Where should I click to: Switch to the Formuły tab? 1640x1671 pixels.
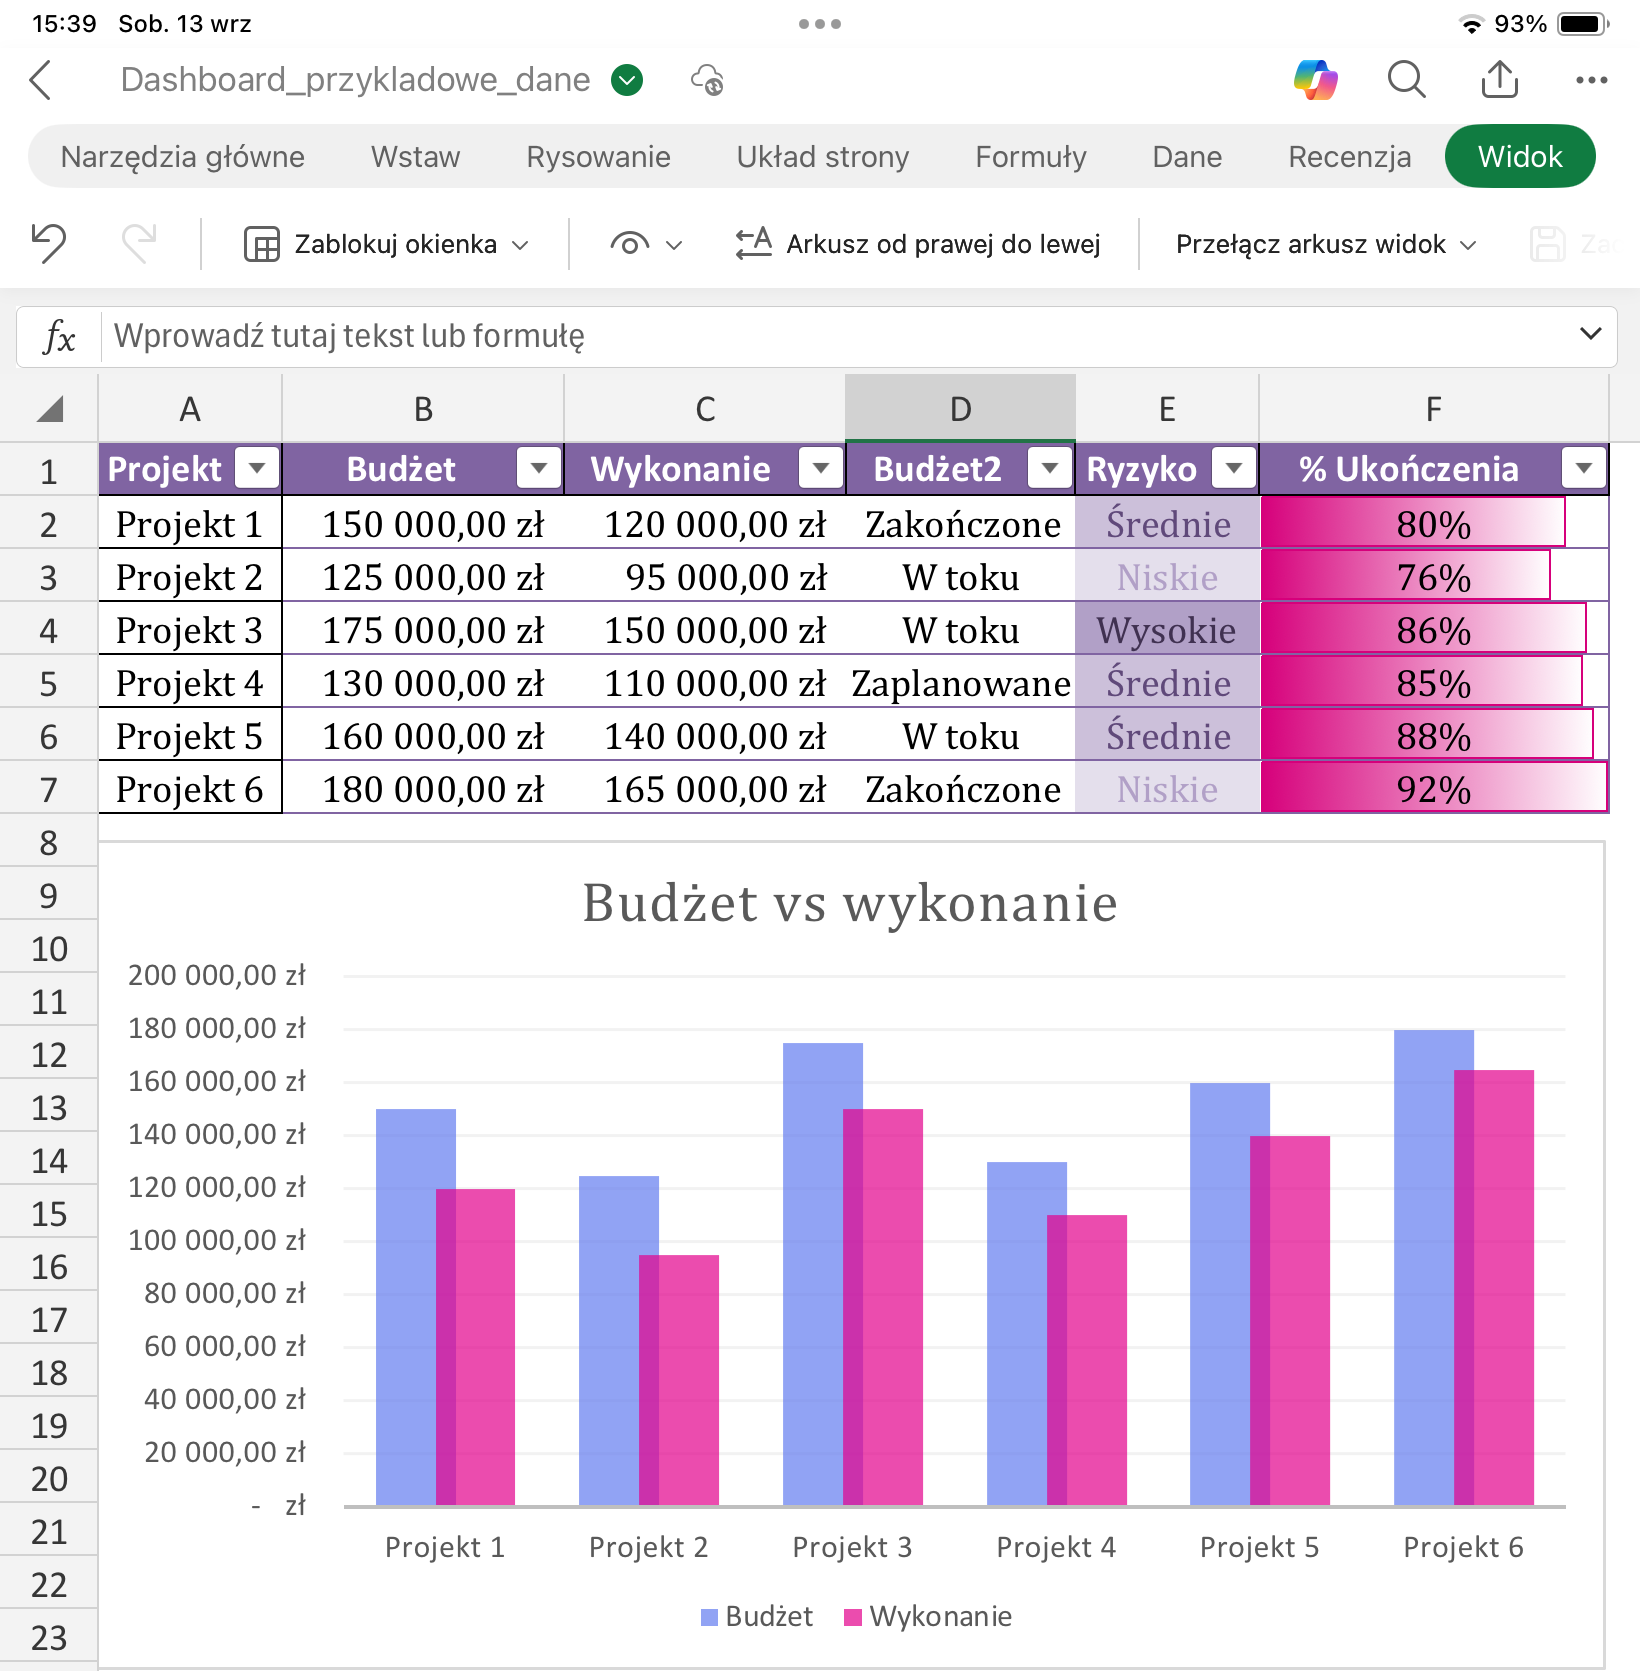(1030, 157)
